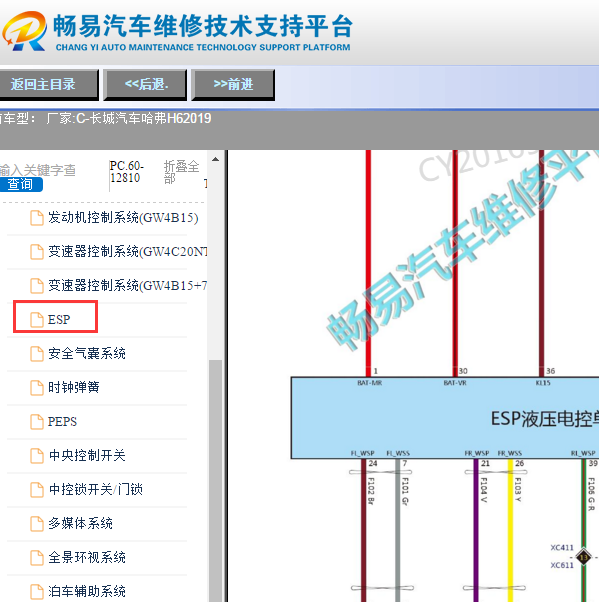Image resolution: width=599 pixels, height=602 pixels.
Task: Click the 返回主目录 button
Action: (48, 84)
